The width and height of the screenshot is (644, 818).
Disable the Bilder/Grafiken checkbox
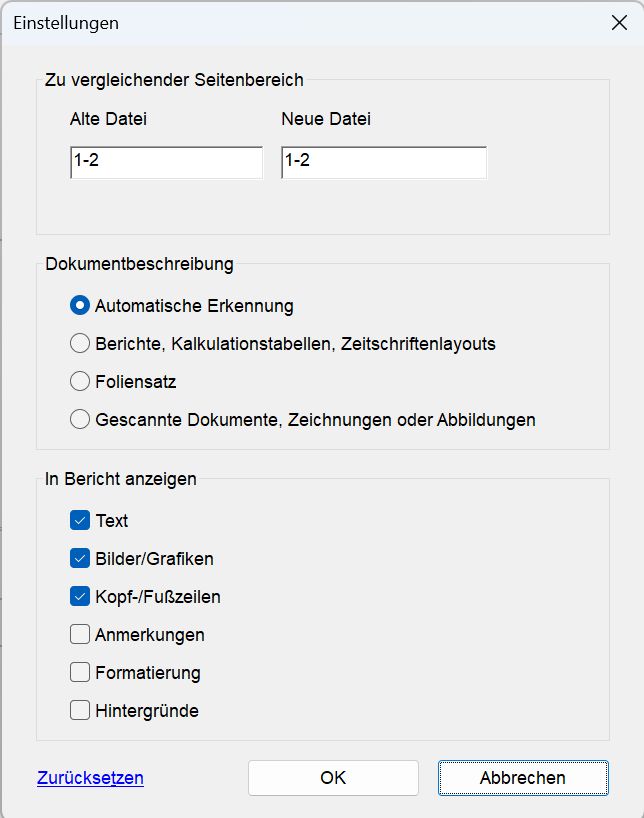[x=79, y=558]
